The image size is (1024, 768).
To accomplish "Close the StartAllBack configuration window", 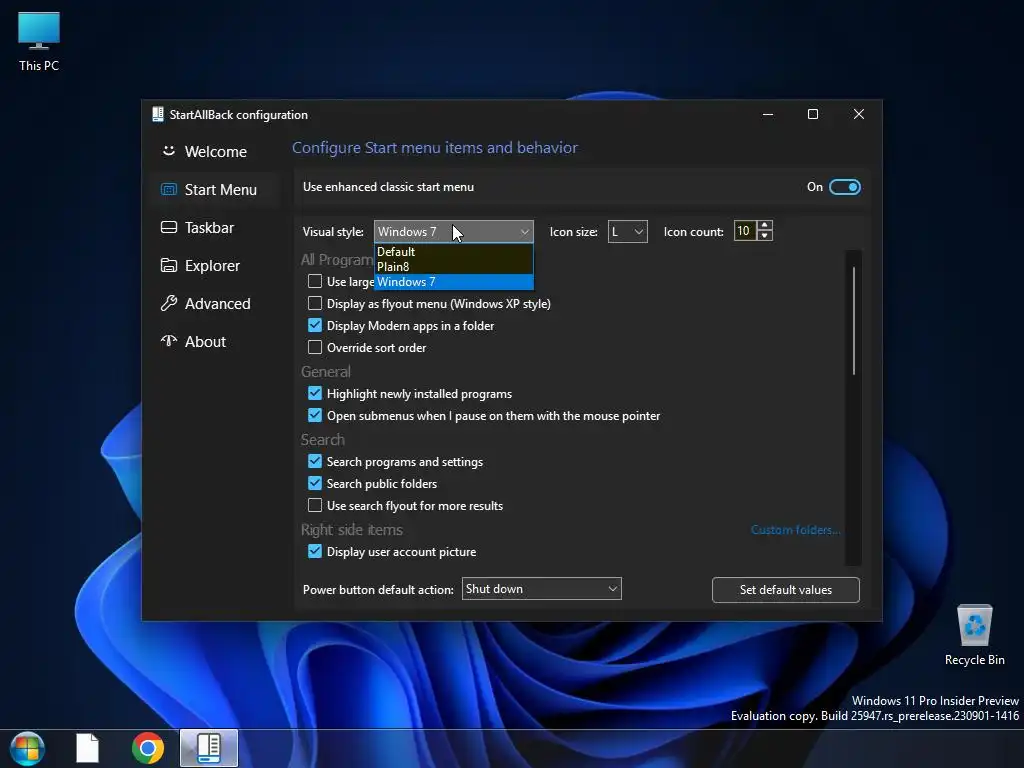I will [859, 114].
